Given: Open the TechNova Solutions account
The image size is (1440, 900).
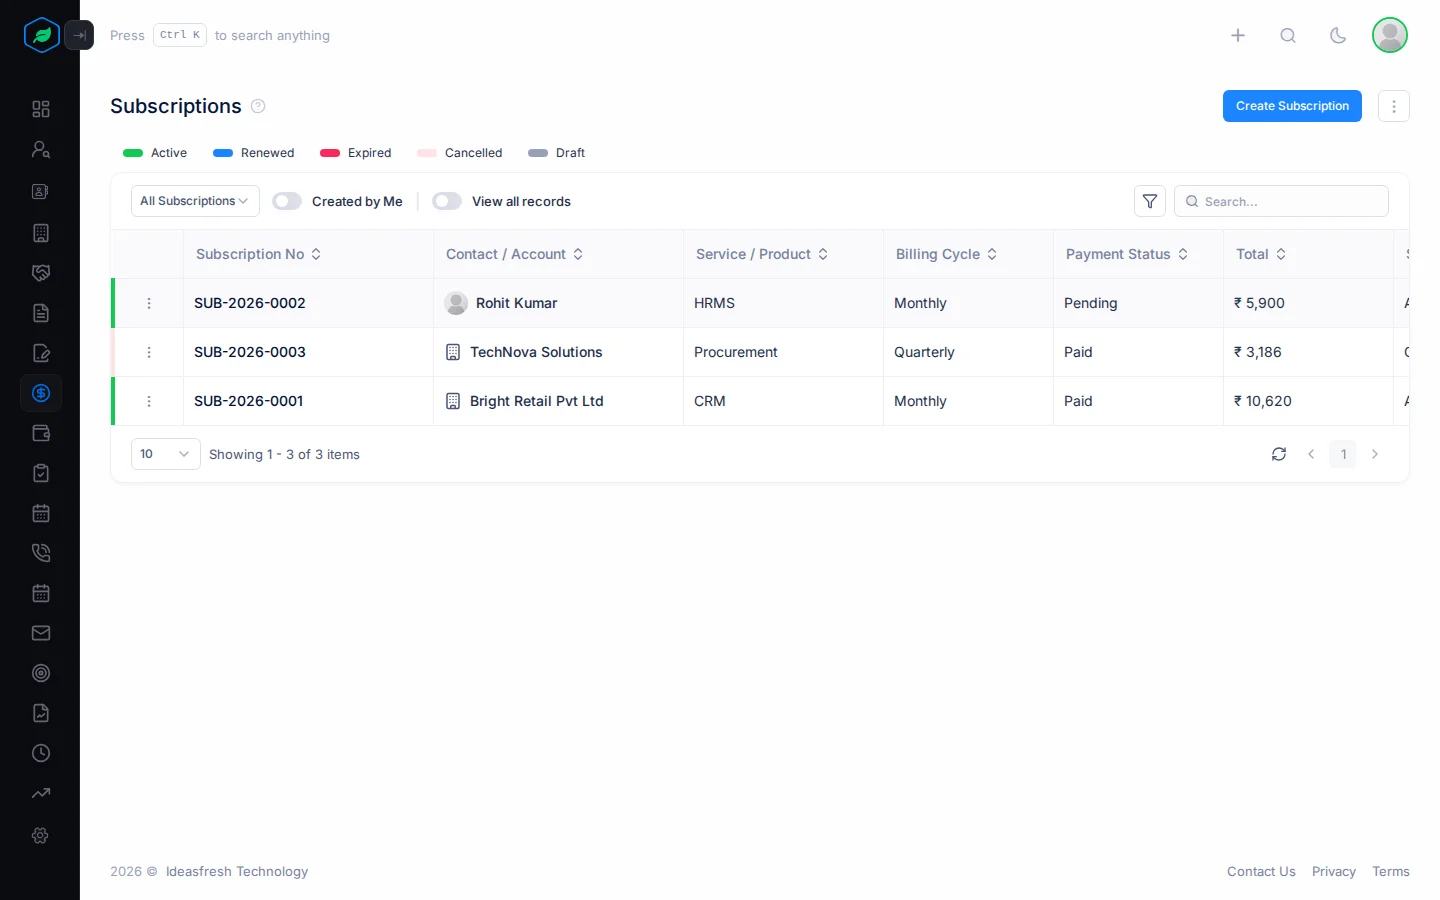Looking at the screenshot, I should pos(536,352).
